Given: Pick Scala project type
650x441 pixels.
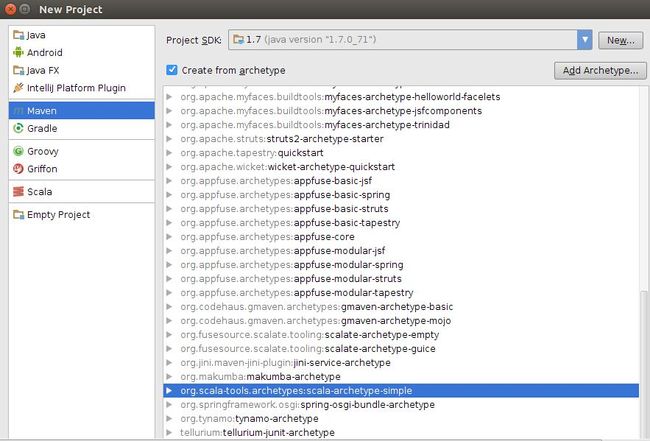Looking at the screenshot, I should pos(82,191).
